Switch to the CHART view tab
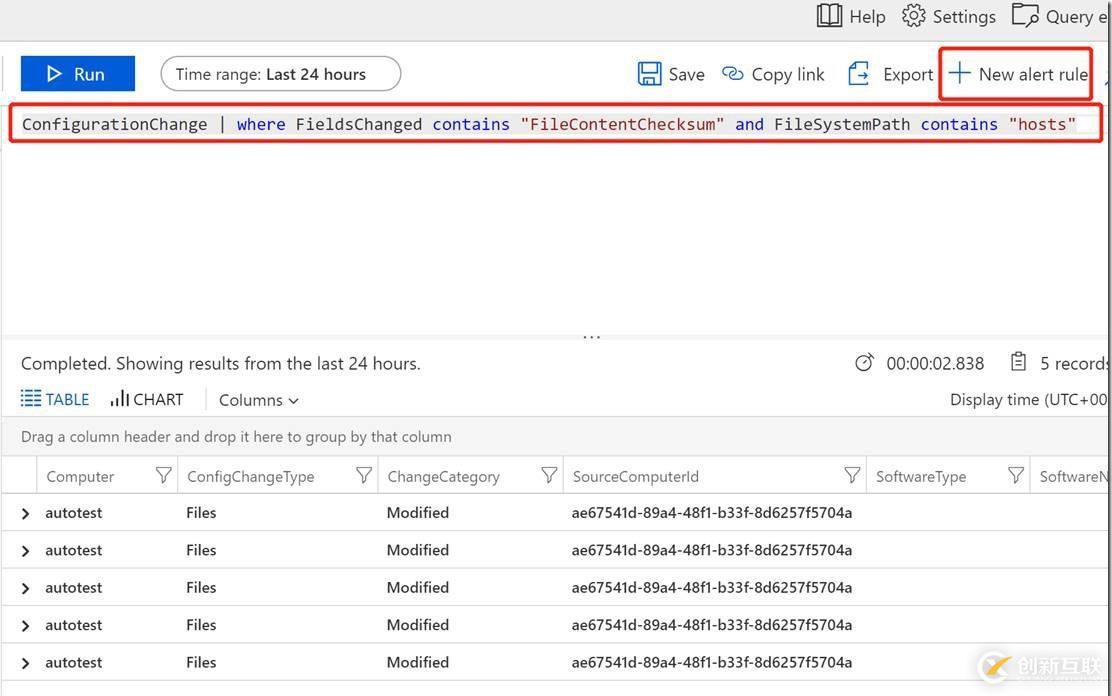Image resolution: width=1112 pixels, height=696 pixels. (145, 399)
